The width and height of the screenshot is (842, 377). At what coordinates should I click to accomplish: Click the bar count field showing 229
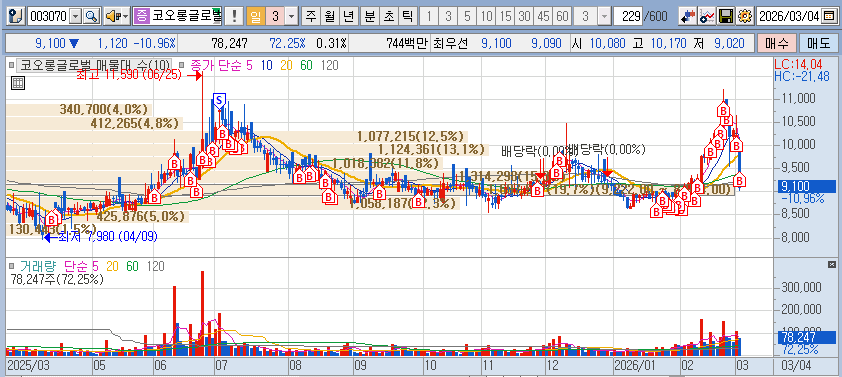coord(628,17)
